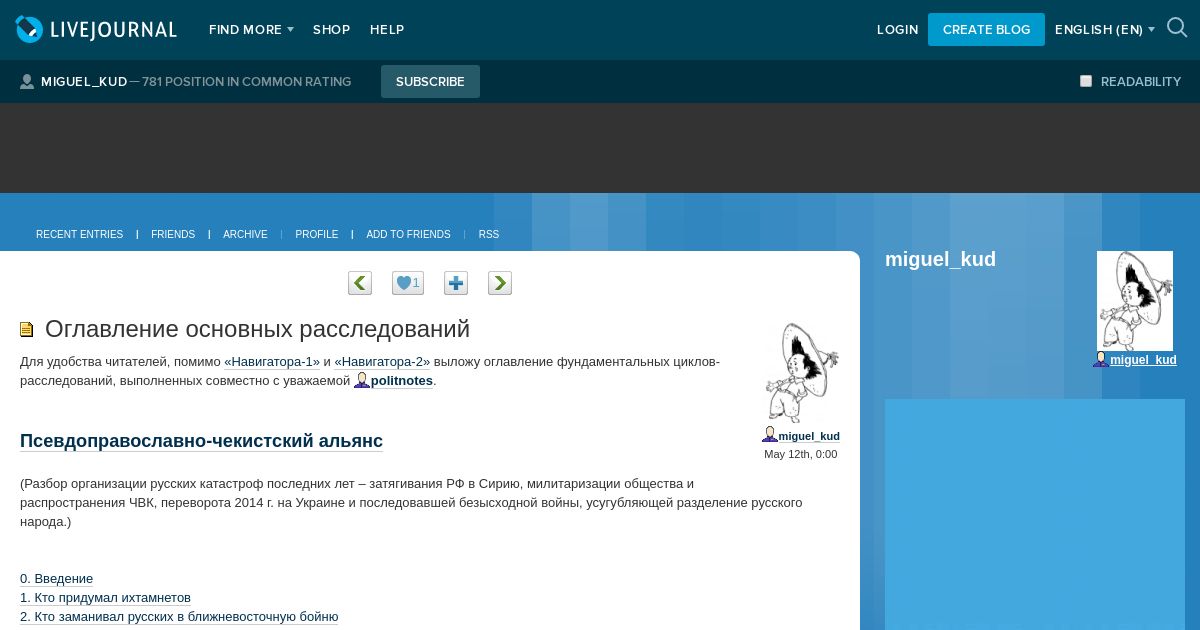
Task: Open the politnotes user link
Action: pos(402,381)
